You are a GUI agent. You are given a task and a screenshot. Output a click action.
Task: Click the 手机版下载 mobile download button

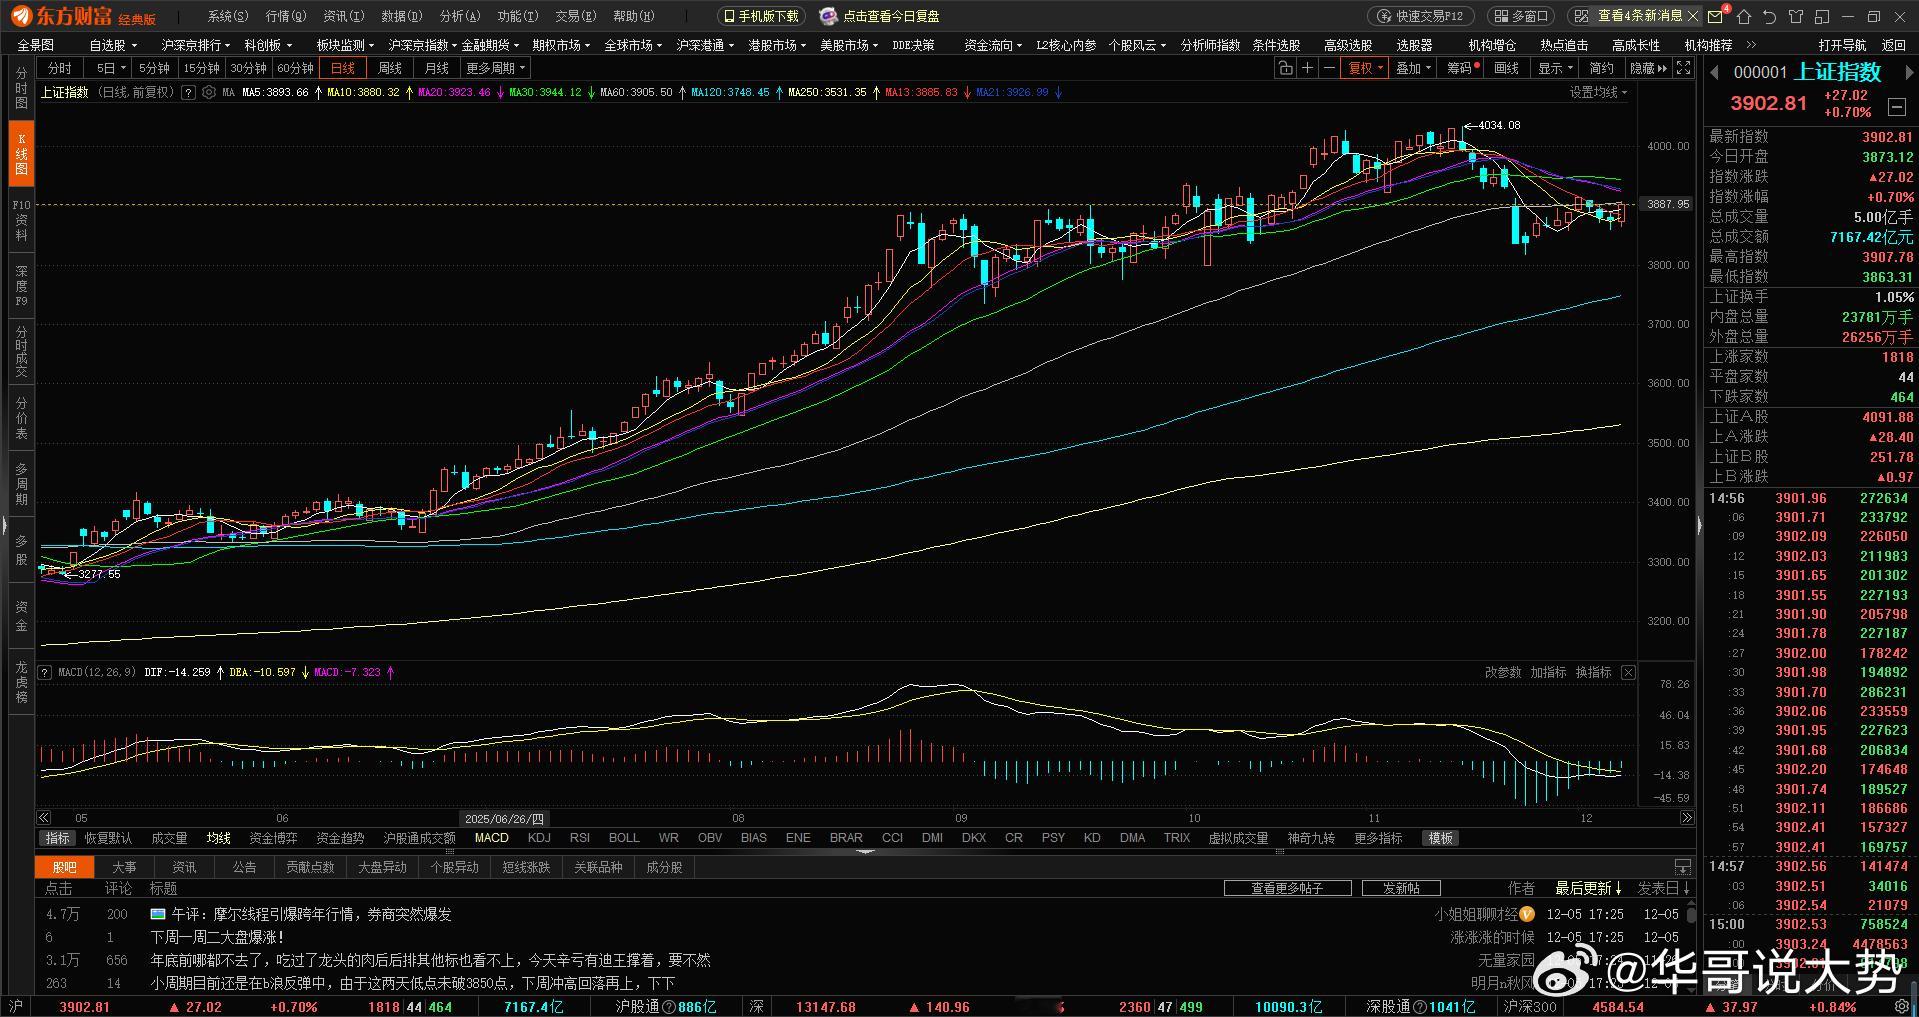[761, 16]
